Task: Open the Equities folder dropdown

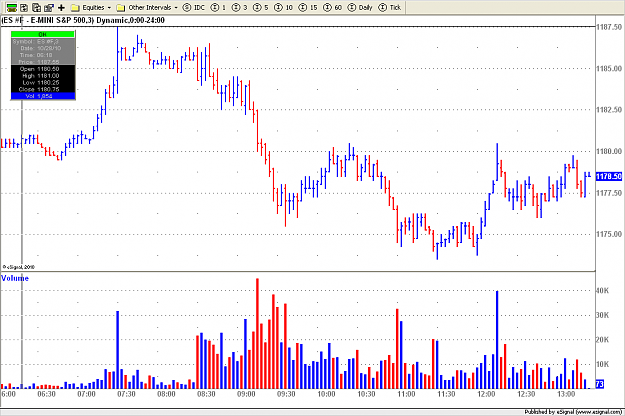Action: (91, 7)
